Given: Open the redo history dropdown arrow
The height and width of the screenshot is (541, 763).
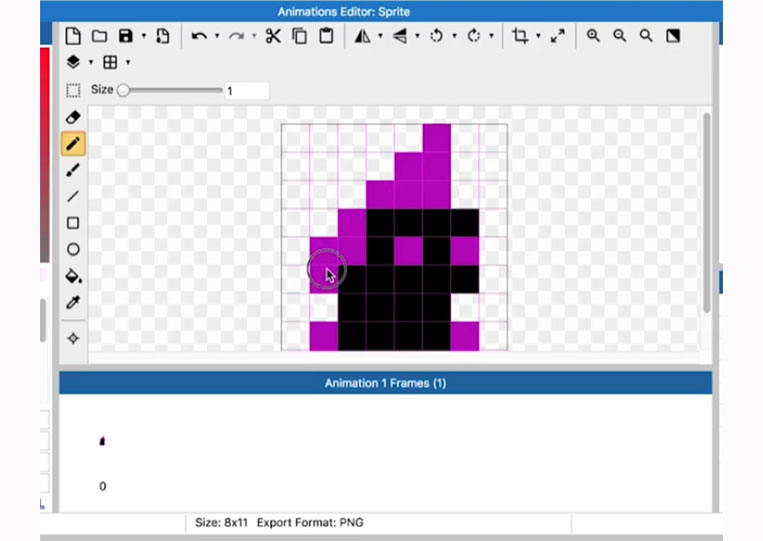Looking at the screenshot, I should pos(254,36).
